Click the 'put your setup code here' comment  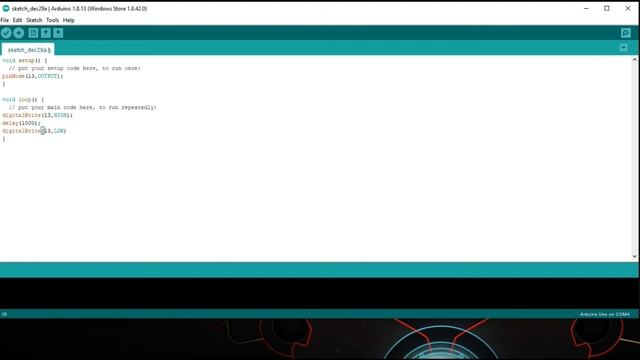pyautogui.click(x=74, y=68)
